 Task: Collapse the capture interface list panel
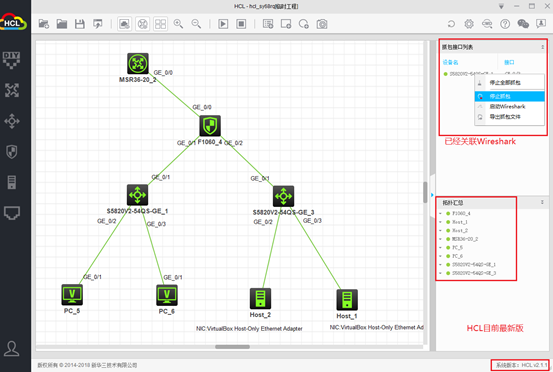[542, 47]
